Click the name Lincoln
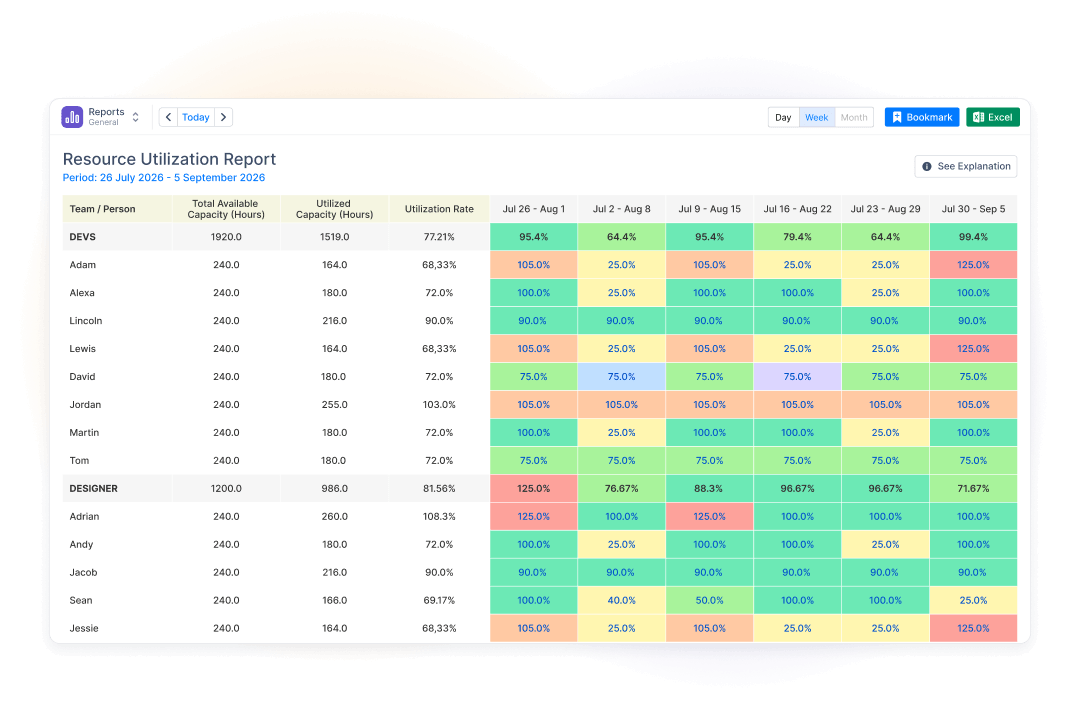 (x=86, y=321)
